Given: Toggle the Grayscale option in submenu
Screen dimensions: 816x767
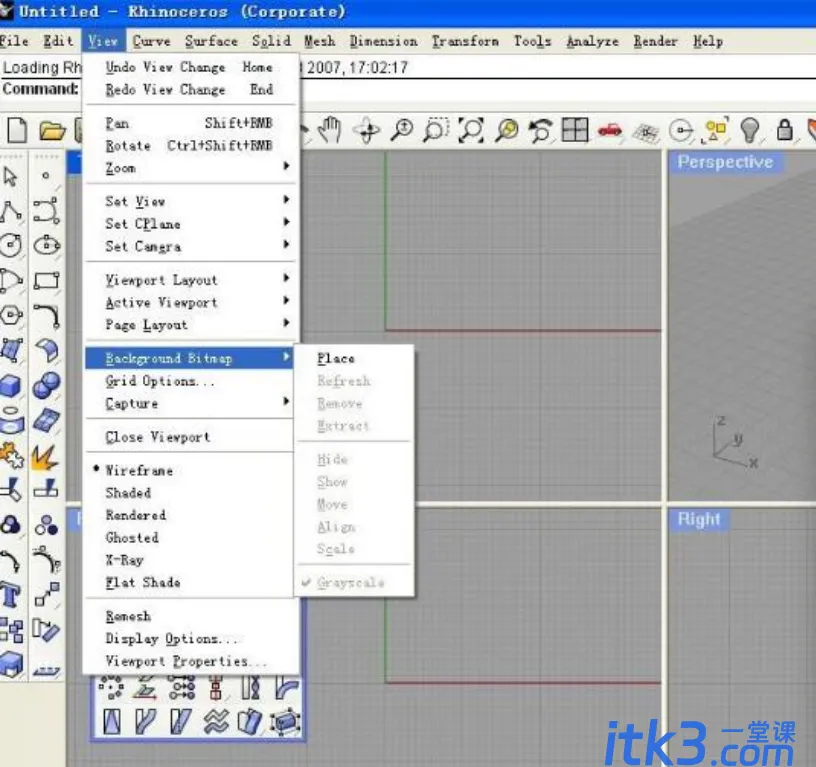Looking at the screenshot, I should click(x=355, y=583).
